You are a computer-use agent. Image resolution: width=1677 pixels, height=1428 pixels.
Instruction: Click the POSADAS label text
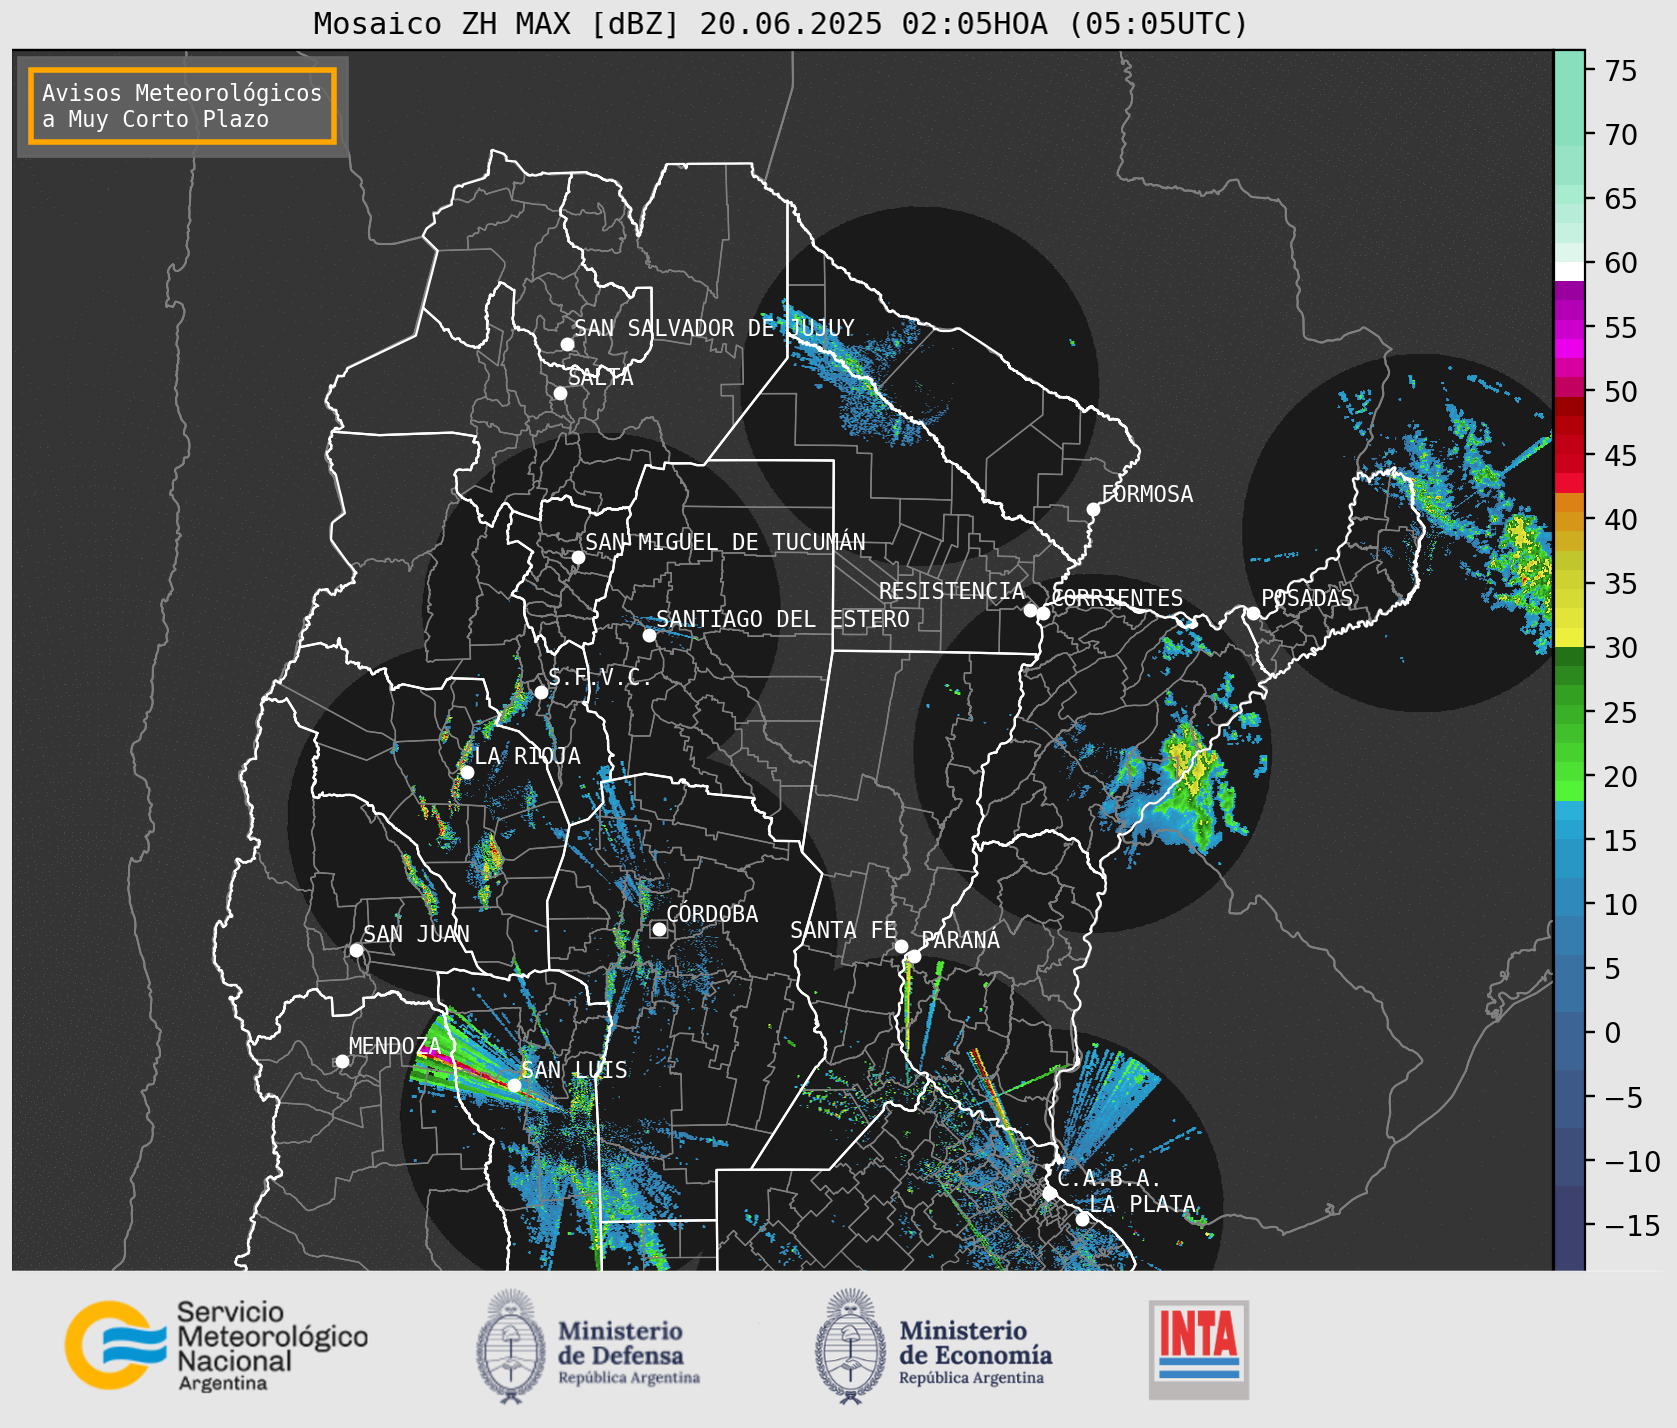[1307, 598]
